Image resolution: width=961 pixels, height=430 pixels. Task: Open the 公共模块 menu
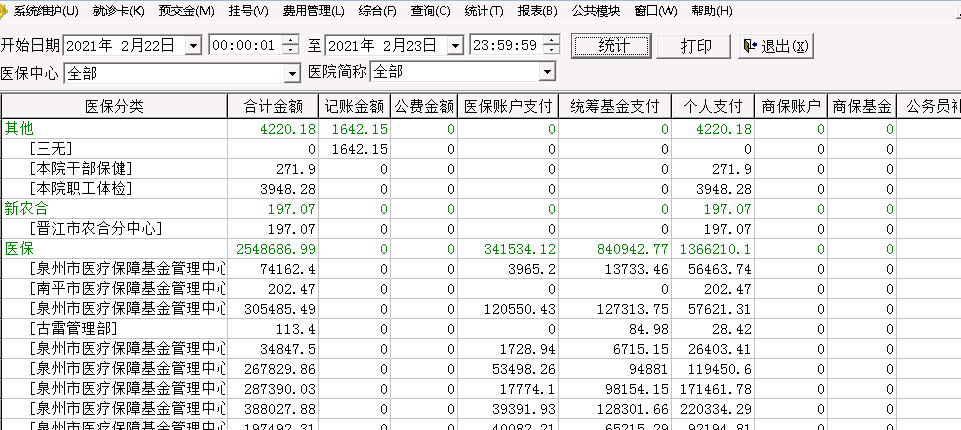tap(596, 11)
